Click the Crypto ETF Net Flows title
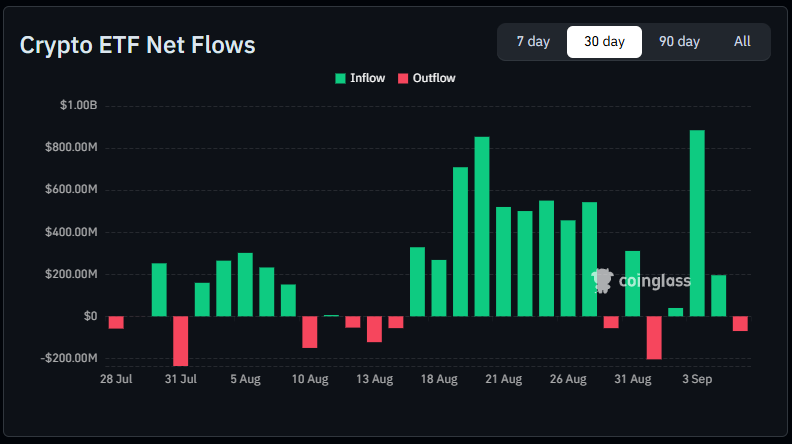 pyautogui.click(x=137, y=45)
